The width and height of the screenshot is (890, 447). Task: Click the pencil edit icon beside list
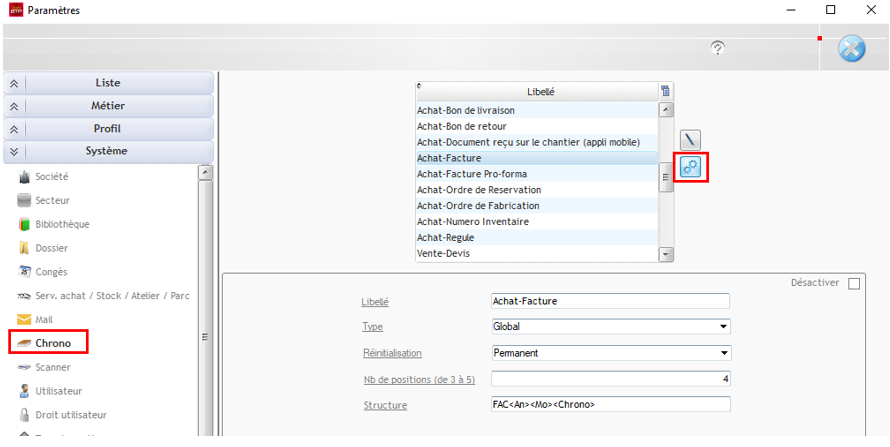(691, 140)
